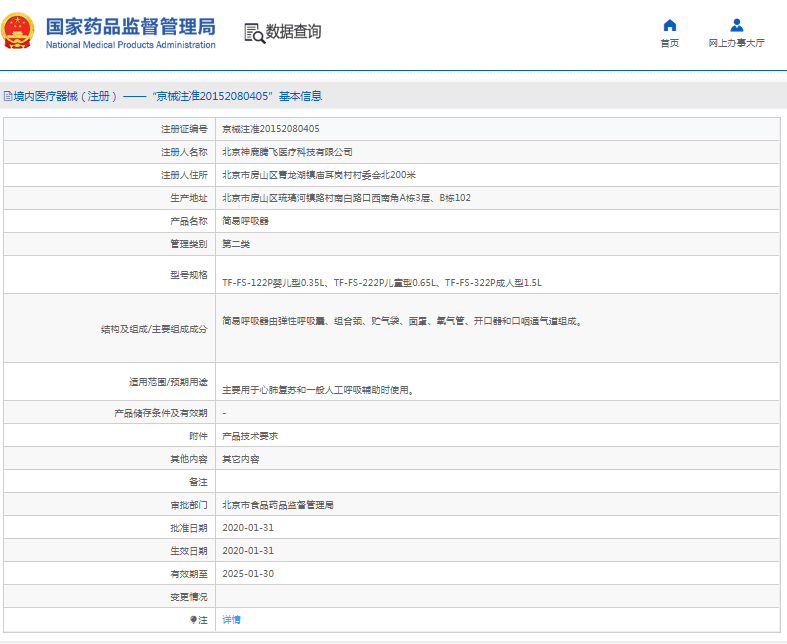
Task: Select the 批准日期 value 2020-01-31
Action: [247, 528]
